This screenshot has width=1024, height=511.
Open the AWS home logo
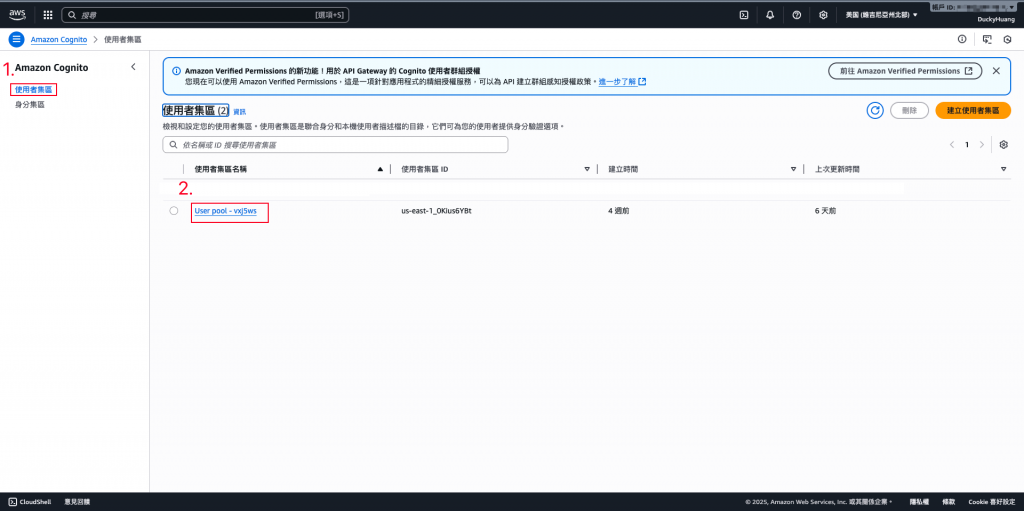point(17,14)
